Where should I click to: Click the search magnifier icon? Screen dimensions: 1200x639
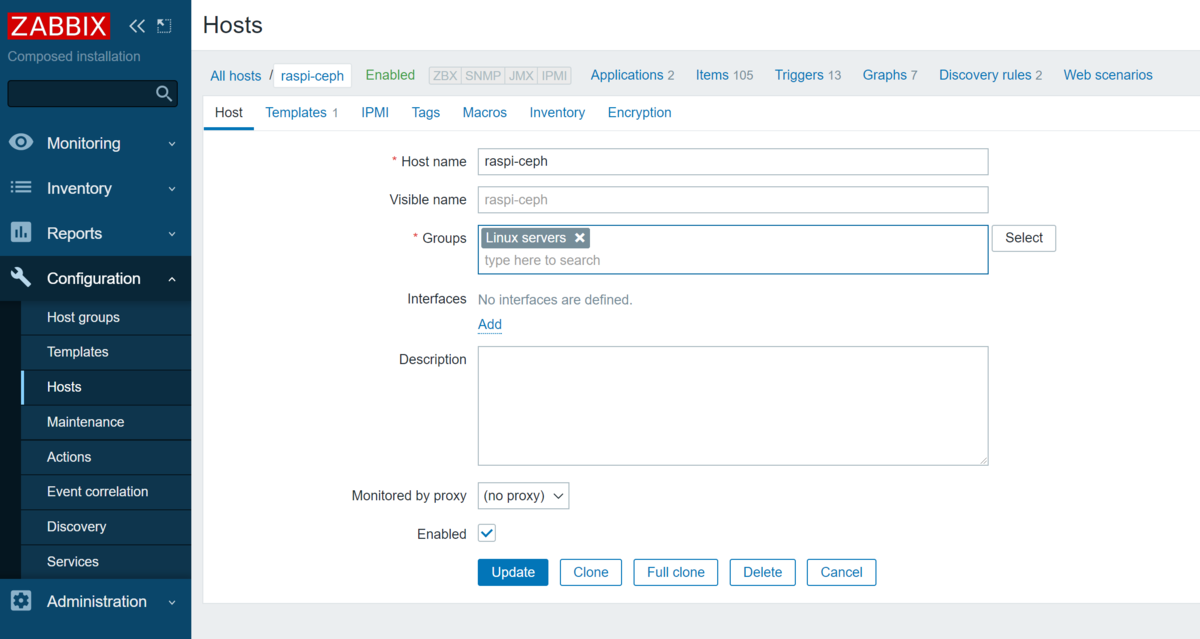click(x=164, y=94)
